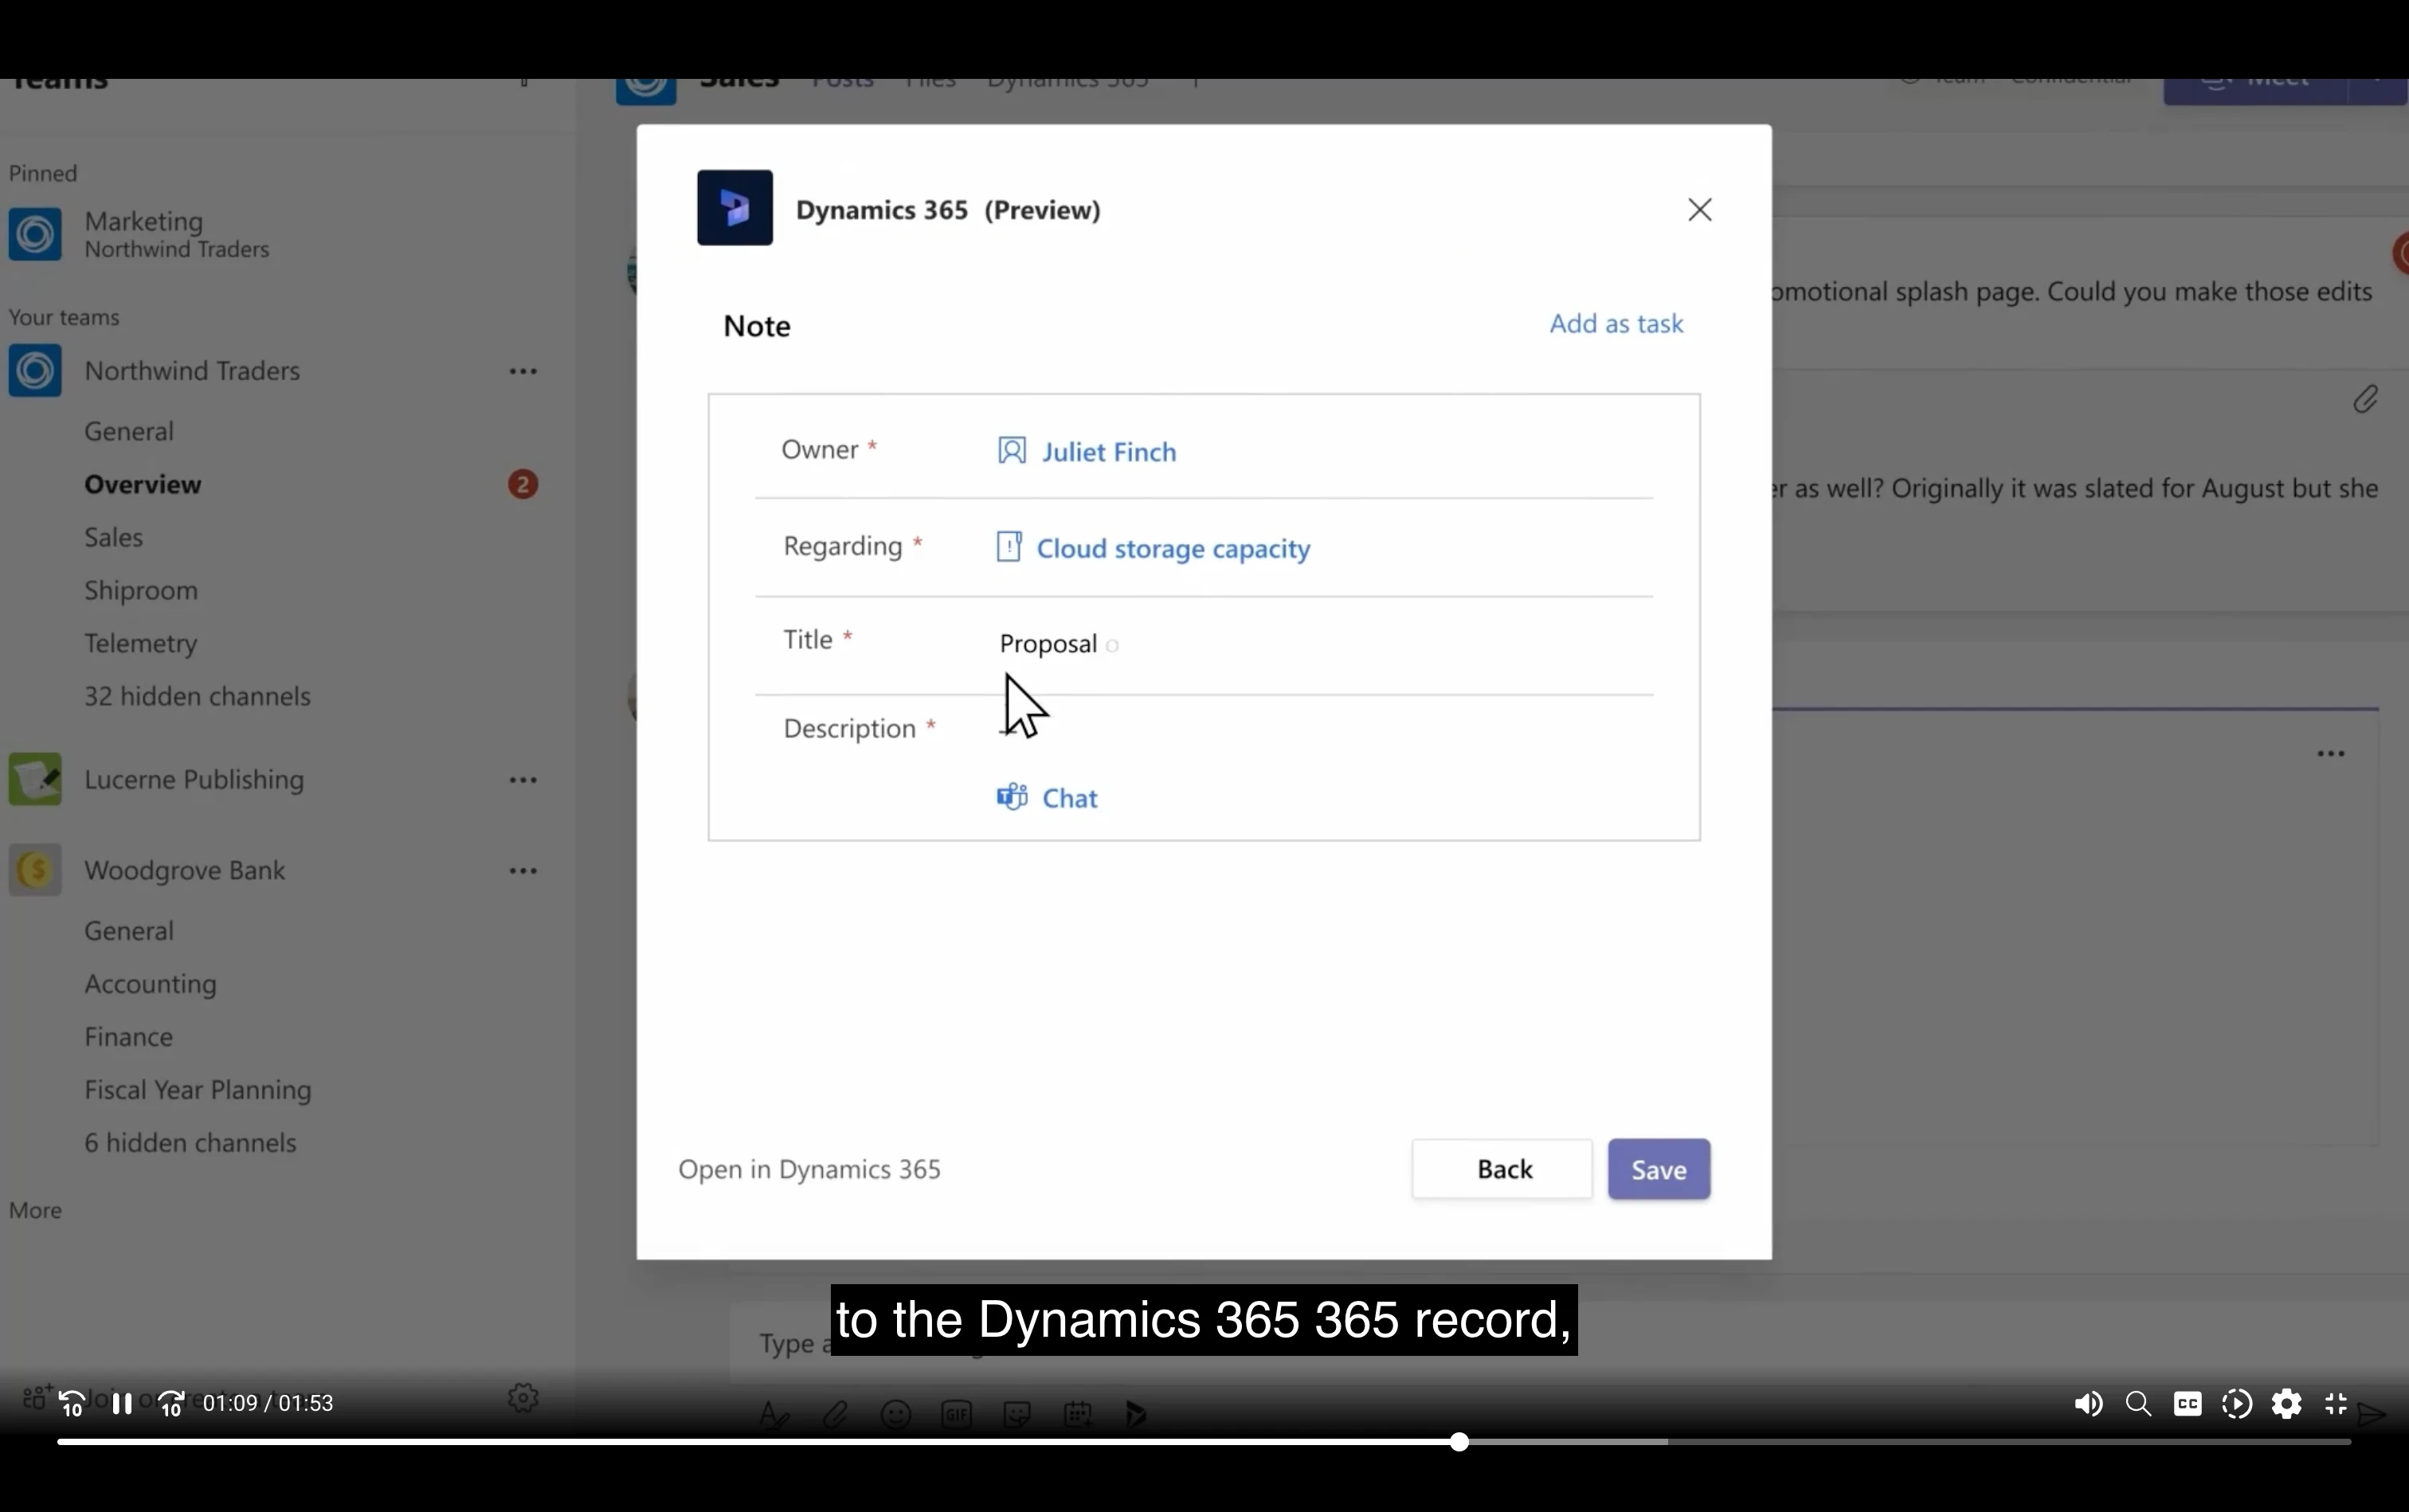2409x1512 pixels.
Task: Seek using the video progress bar
Action: tap(1204, 1442)
